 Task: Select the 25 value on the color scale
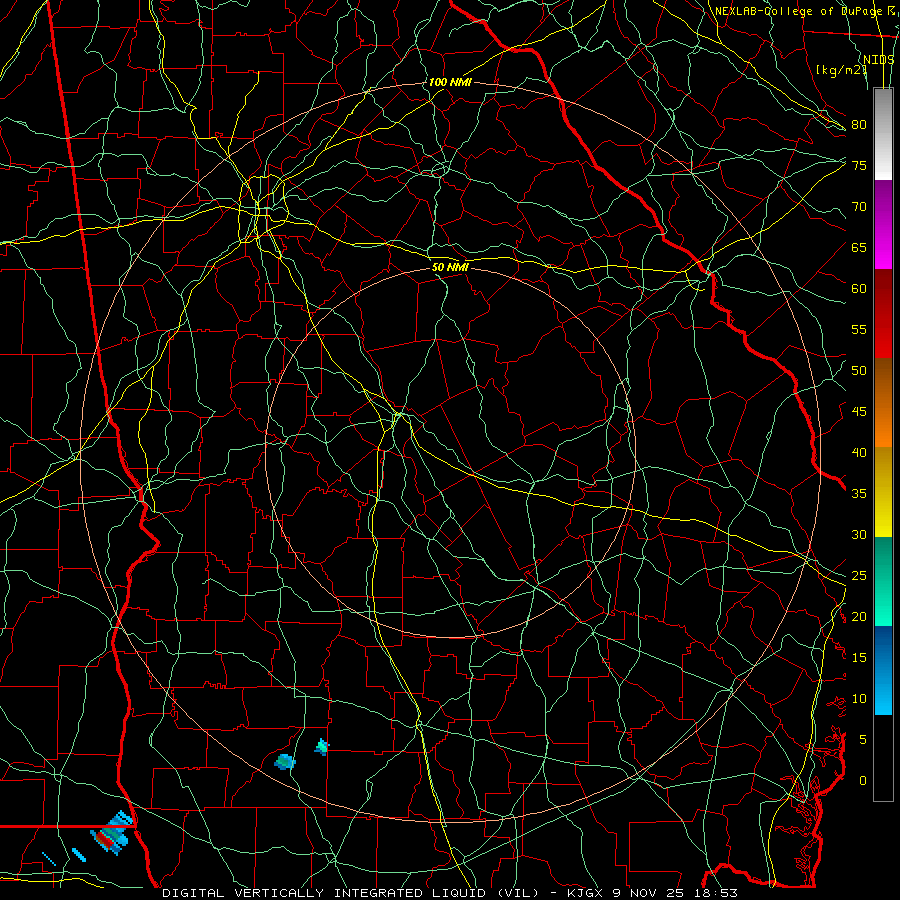click(x=859, y=576)
